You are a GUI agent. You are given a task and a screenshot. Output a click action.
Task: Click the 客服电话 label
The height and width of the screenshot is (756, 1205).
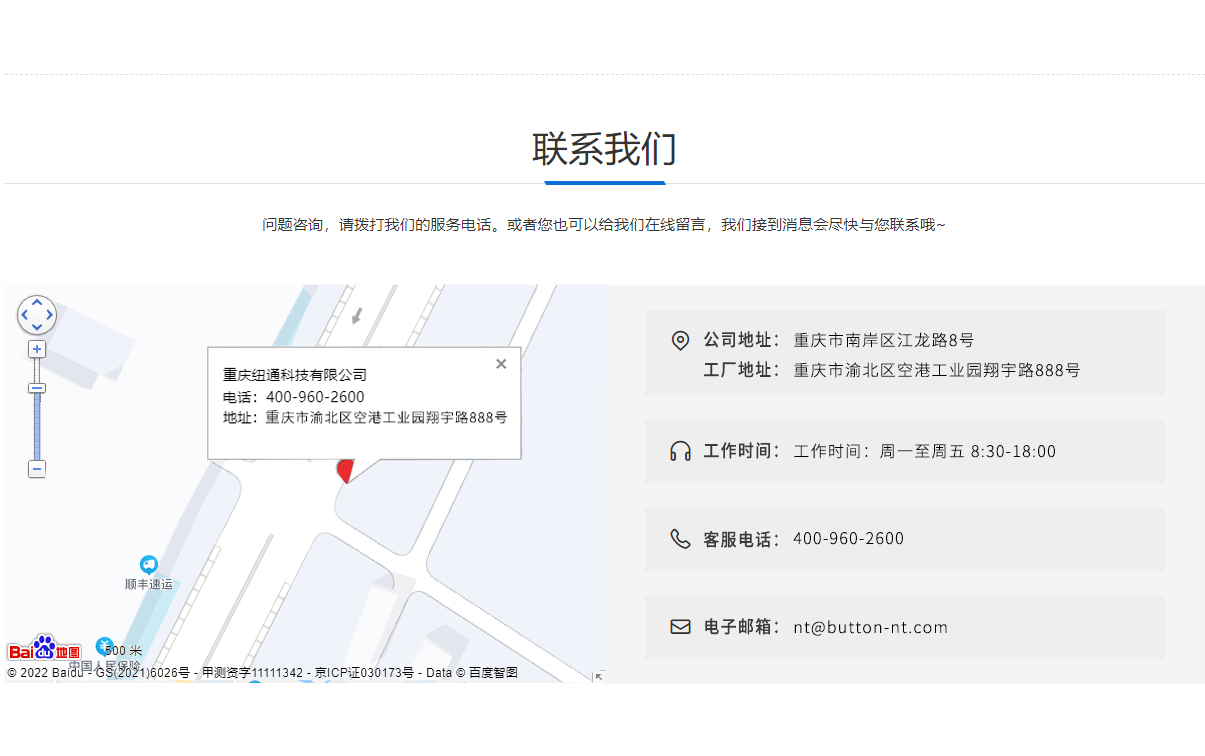coord(741,539)
